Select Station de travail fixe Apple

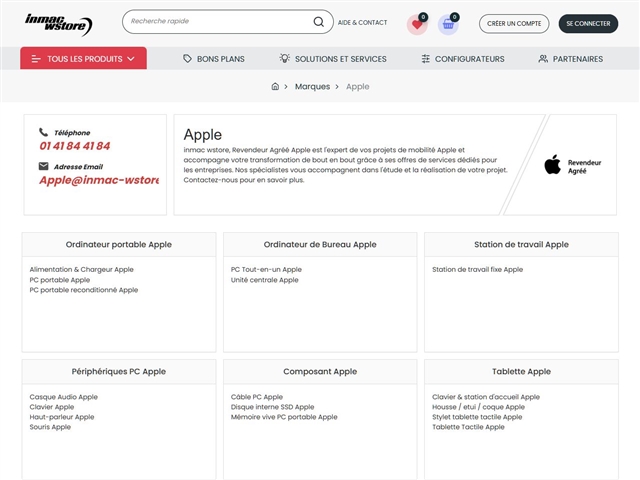(478, 269)
